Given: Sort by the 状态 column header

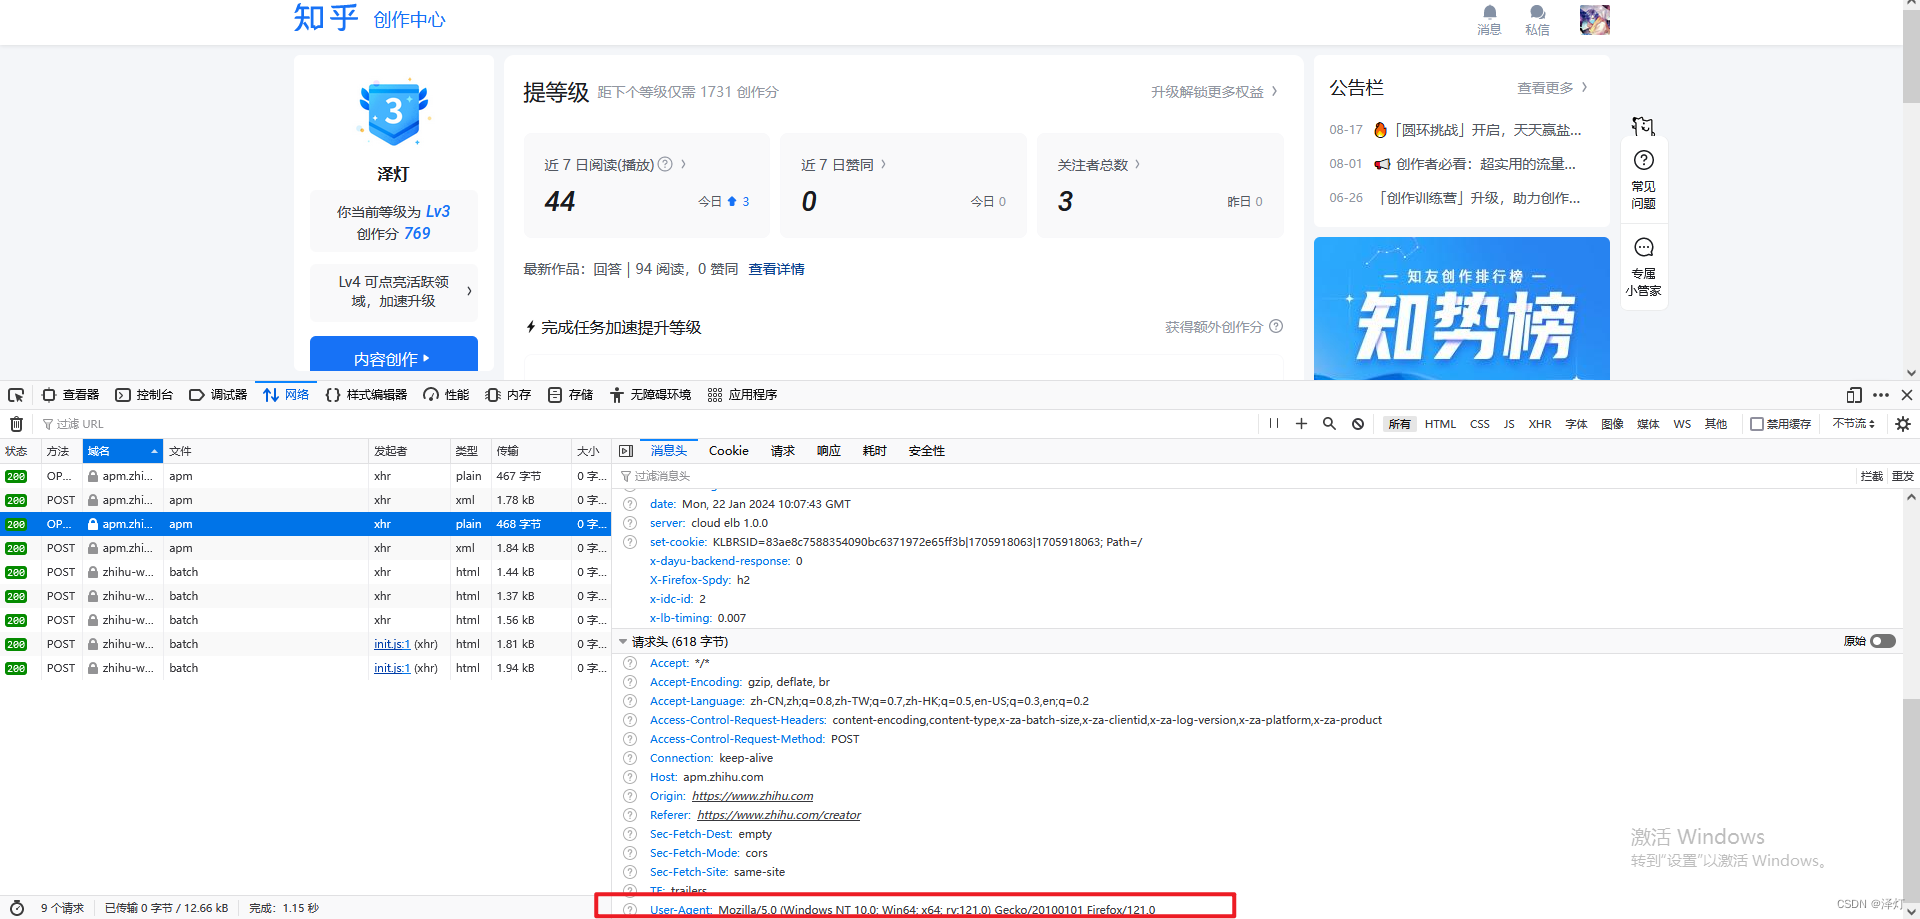Looking at the screenshot, I should tap(20, 451).
